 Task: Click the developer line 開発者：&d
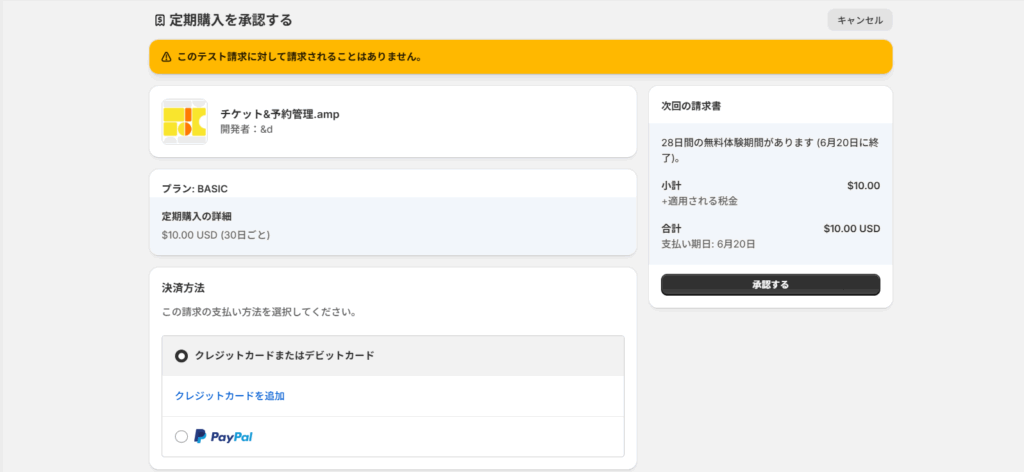tap(246, 129)
